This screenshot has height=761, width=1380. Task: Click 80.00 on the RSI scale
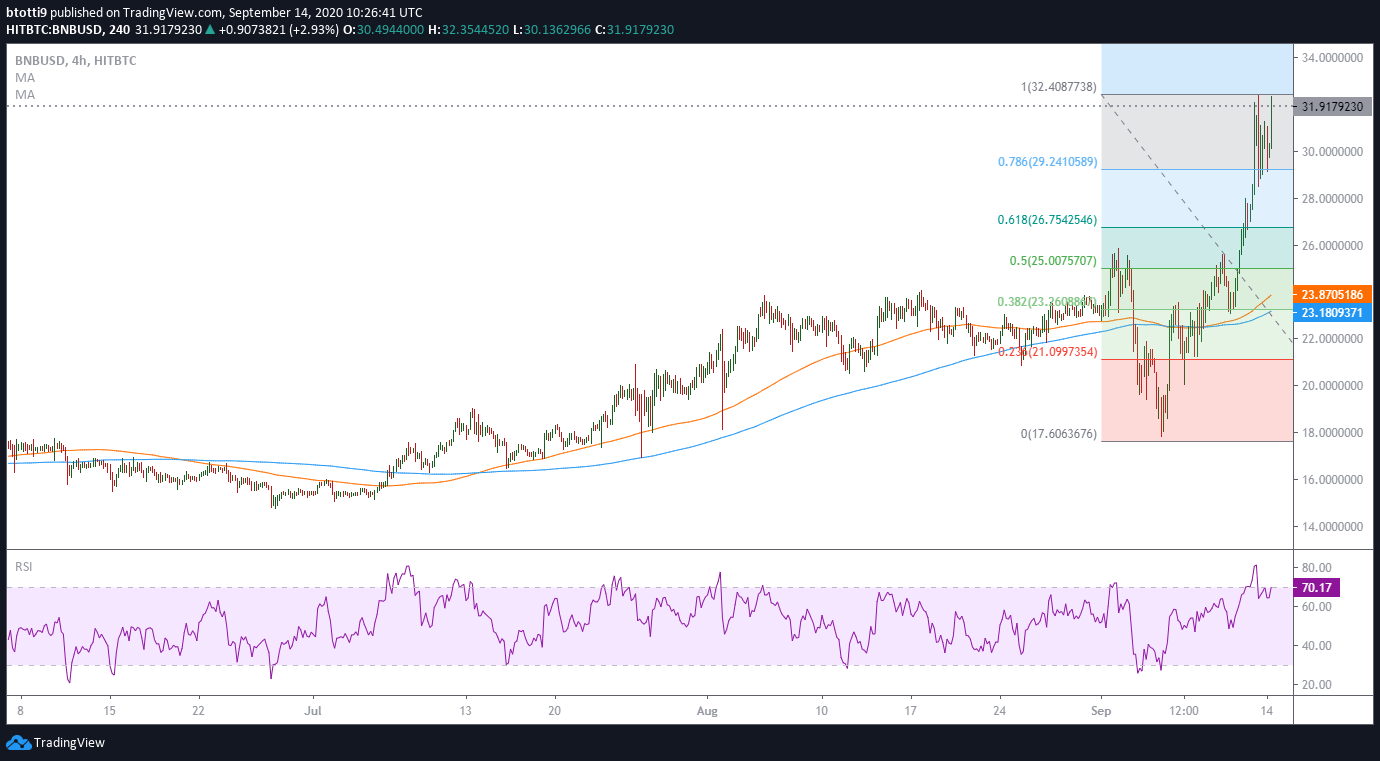[1316, 568]
